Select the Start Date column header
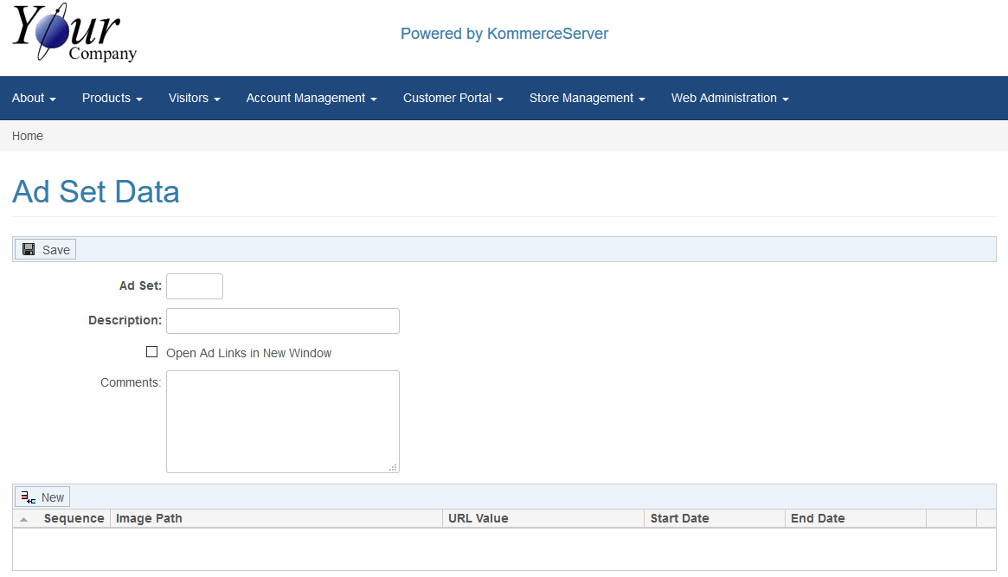This screenshot has width=1008, height=577. [x=680, y=519]
